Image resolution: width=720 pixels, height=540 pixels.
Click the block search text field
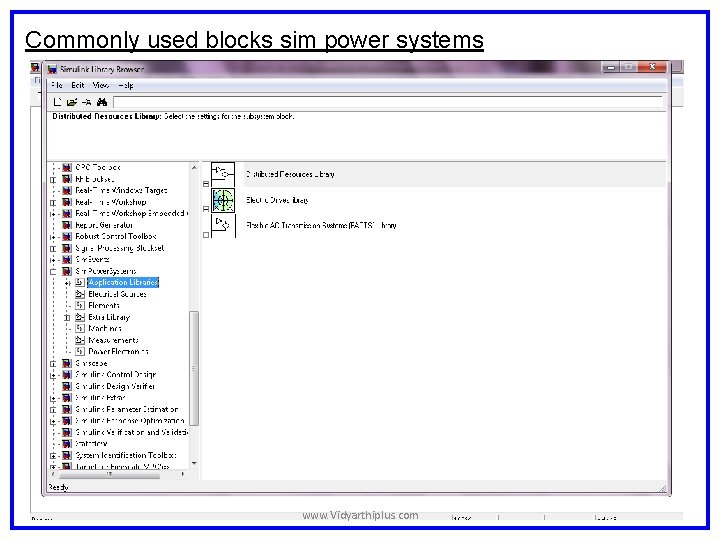click(388, 102)
